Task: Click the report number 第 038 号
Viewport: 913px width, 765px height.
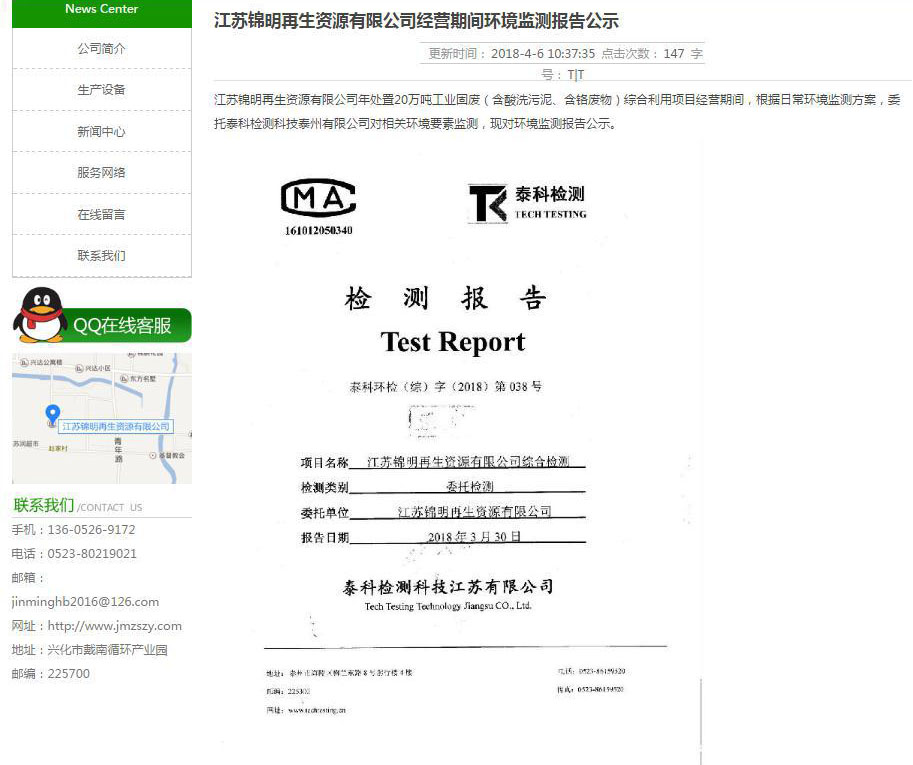Action: point(518,387)
